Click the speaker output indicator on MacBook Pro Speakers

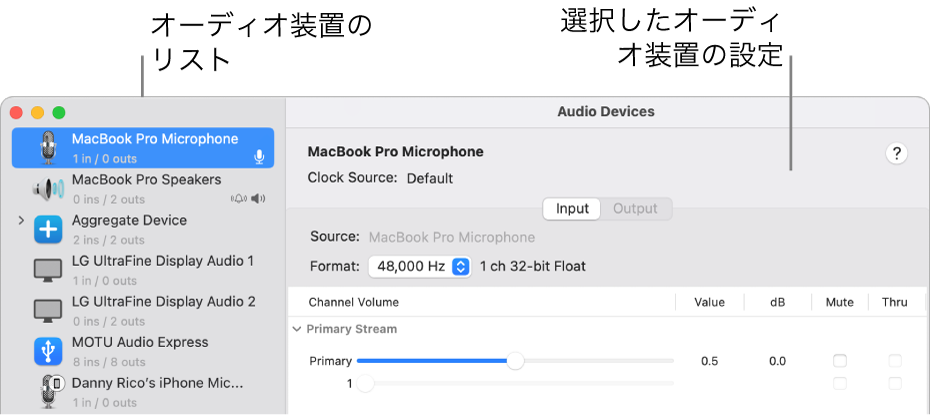pos(259,198)
